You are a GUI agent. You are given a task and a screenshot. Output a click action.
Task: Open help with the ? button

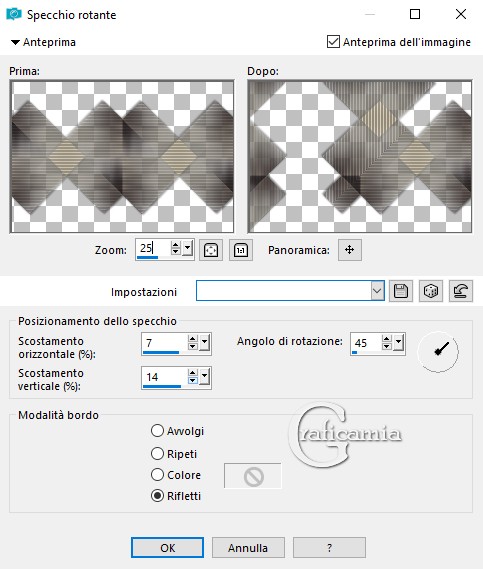point(329,547)
